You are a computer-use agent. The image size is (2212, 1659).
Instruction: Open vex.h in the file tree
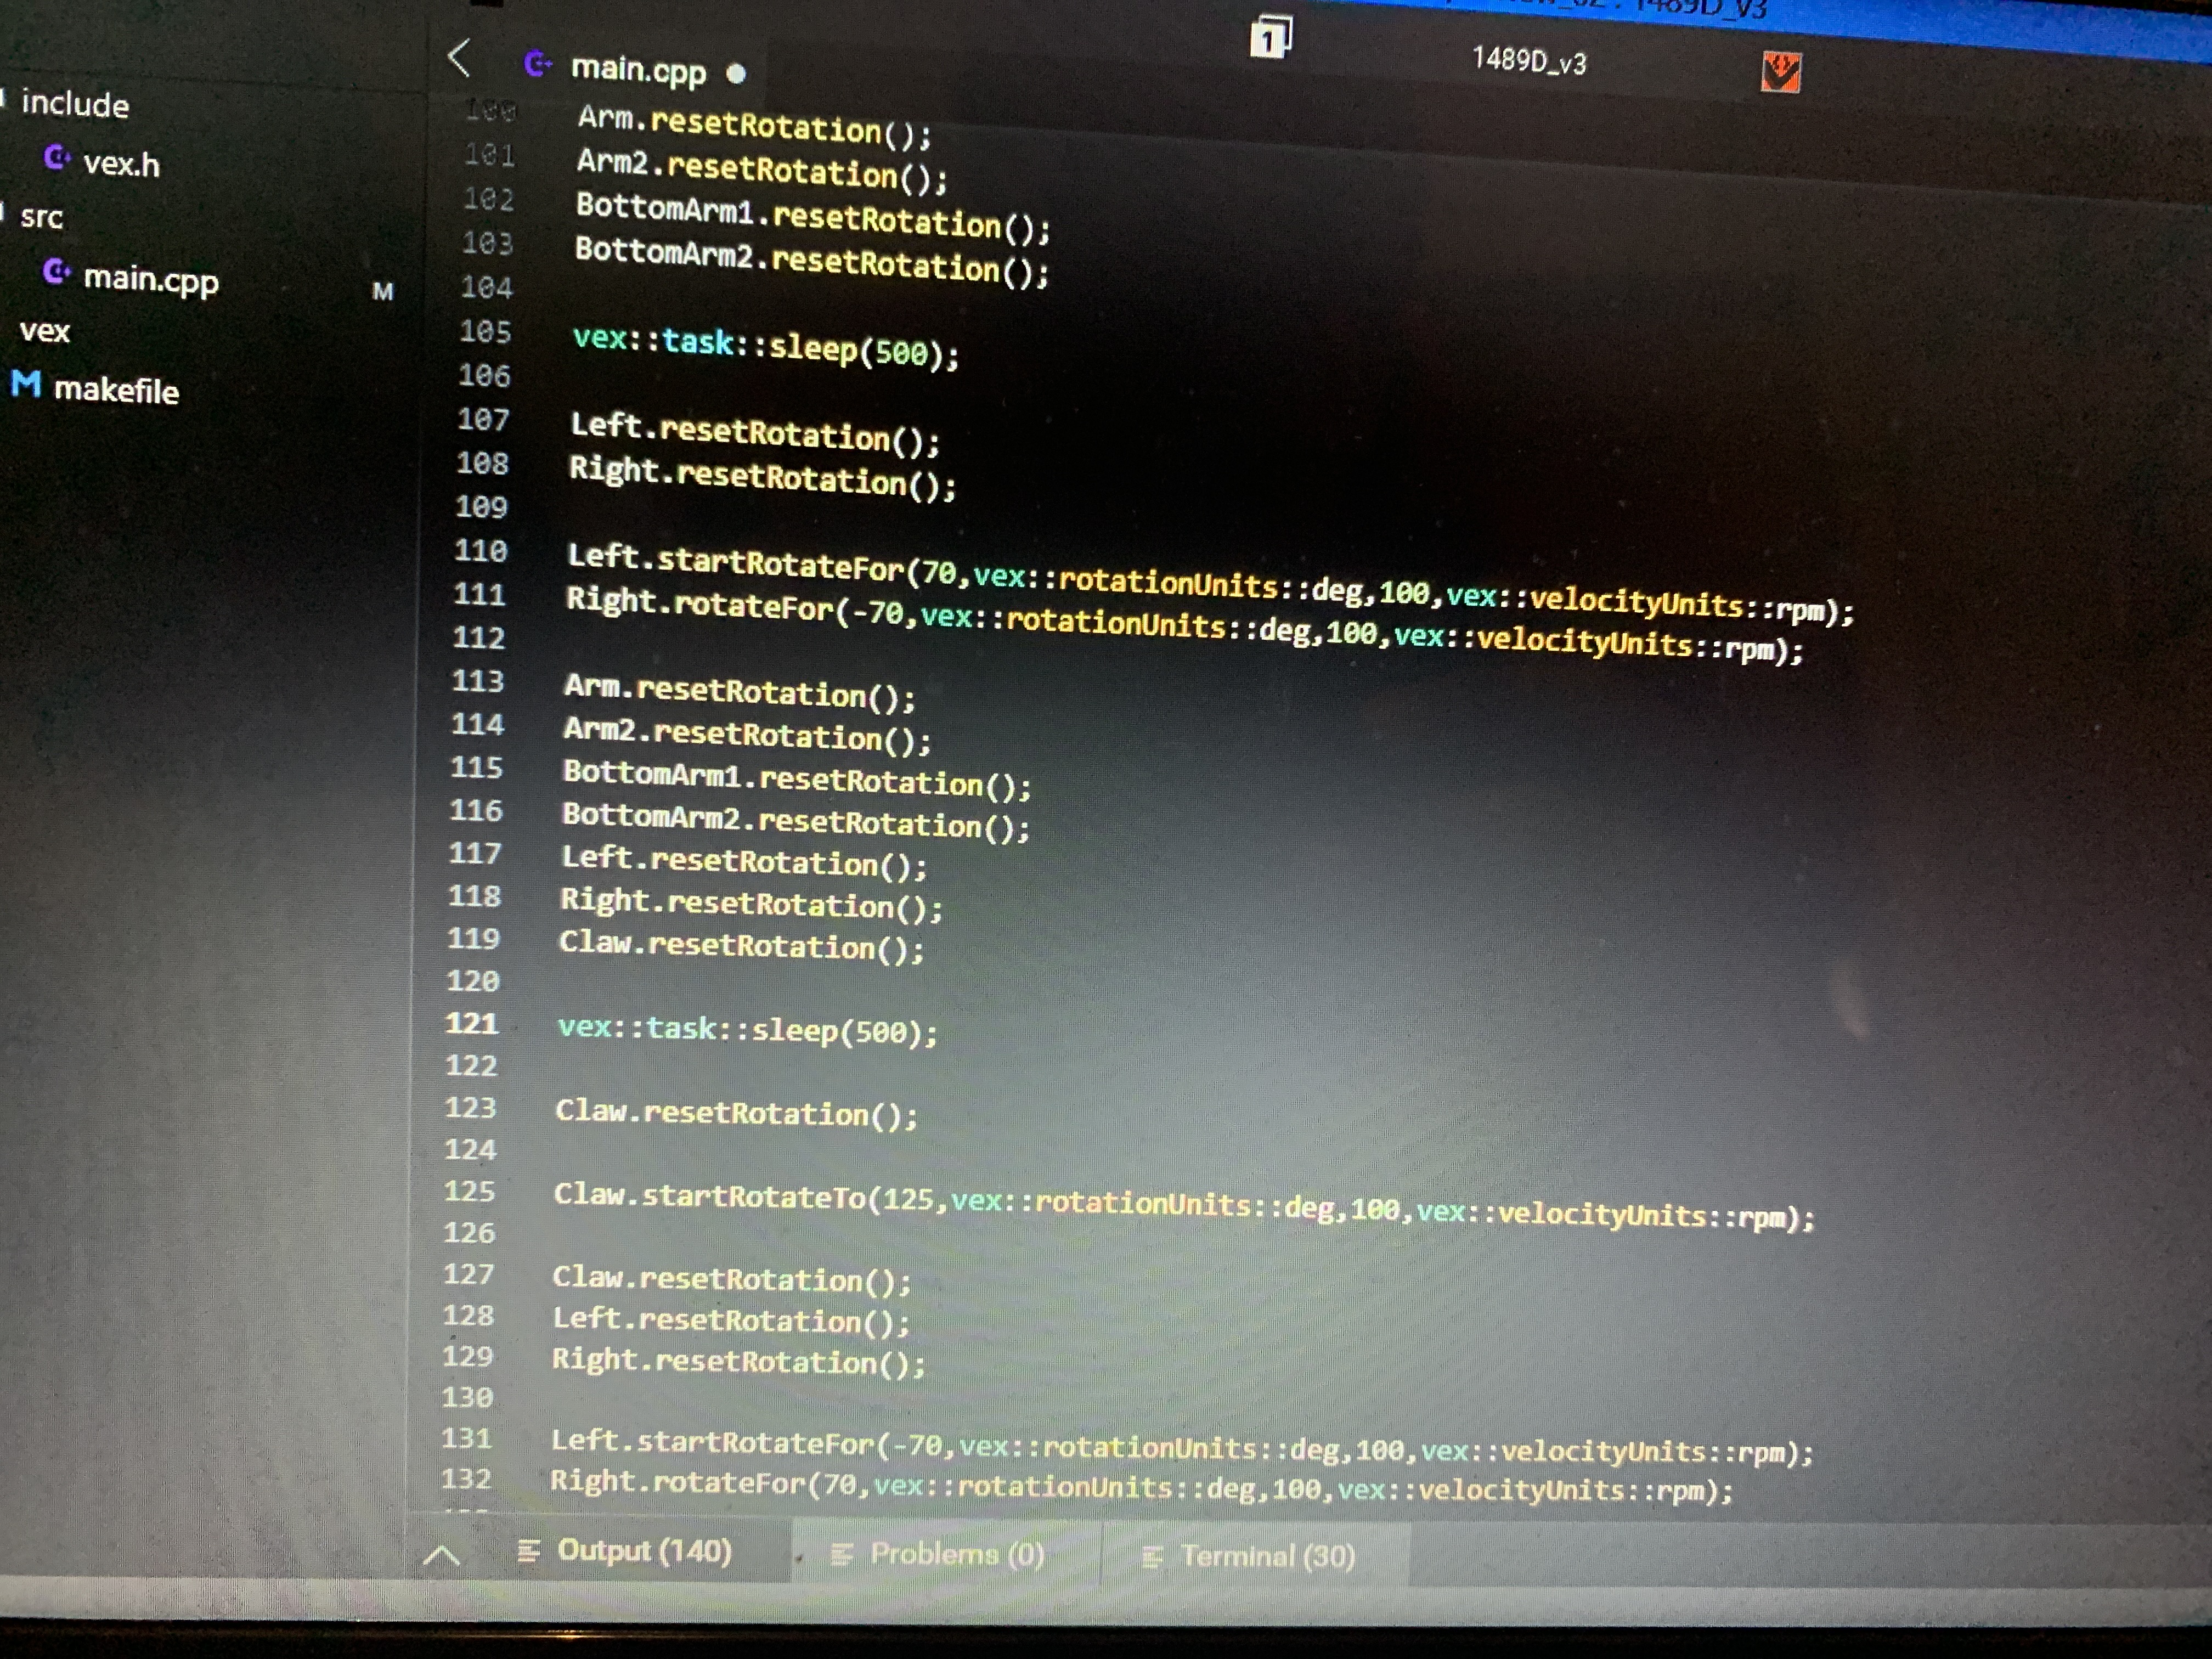point(121,164)
